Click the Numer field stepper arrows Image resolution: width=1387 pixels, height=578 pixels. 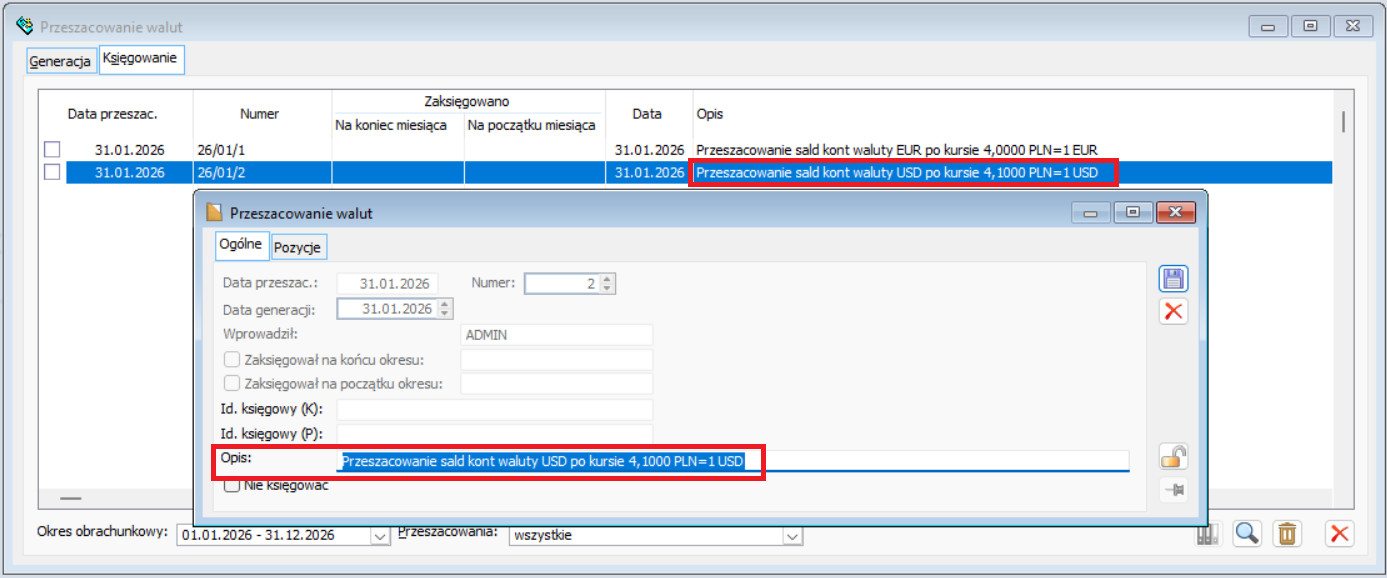click(607, 284)
